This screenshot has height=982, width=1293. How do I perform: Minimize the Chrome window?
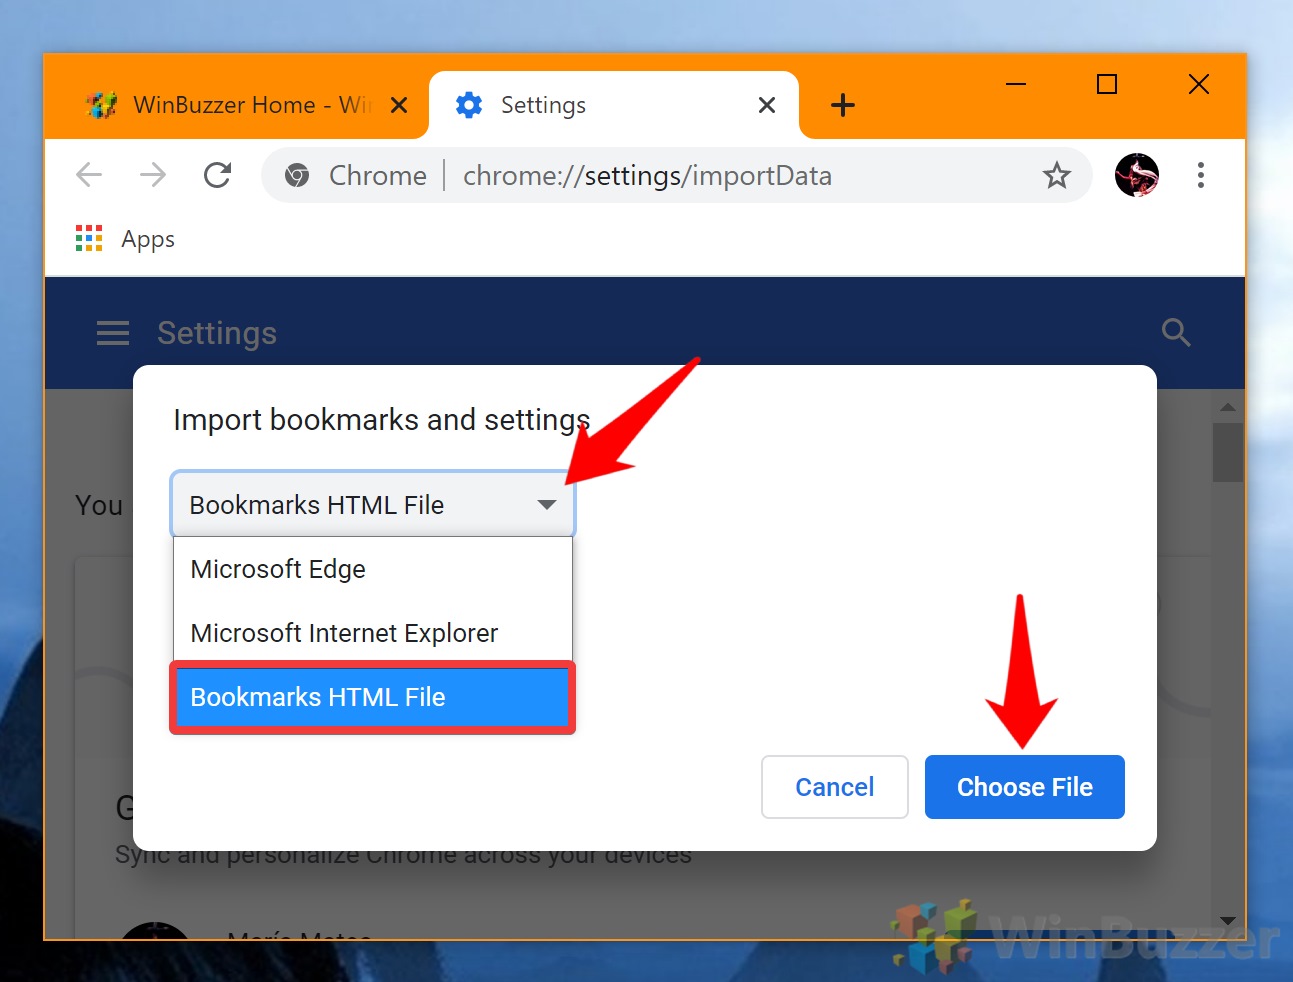coord(1016,84)
